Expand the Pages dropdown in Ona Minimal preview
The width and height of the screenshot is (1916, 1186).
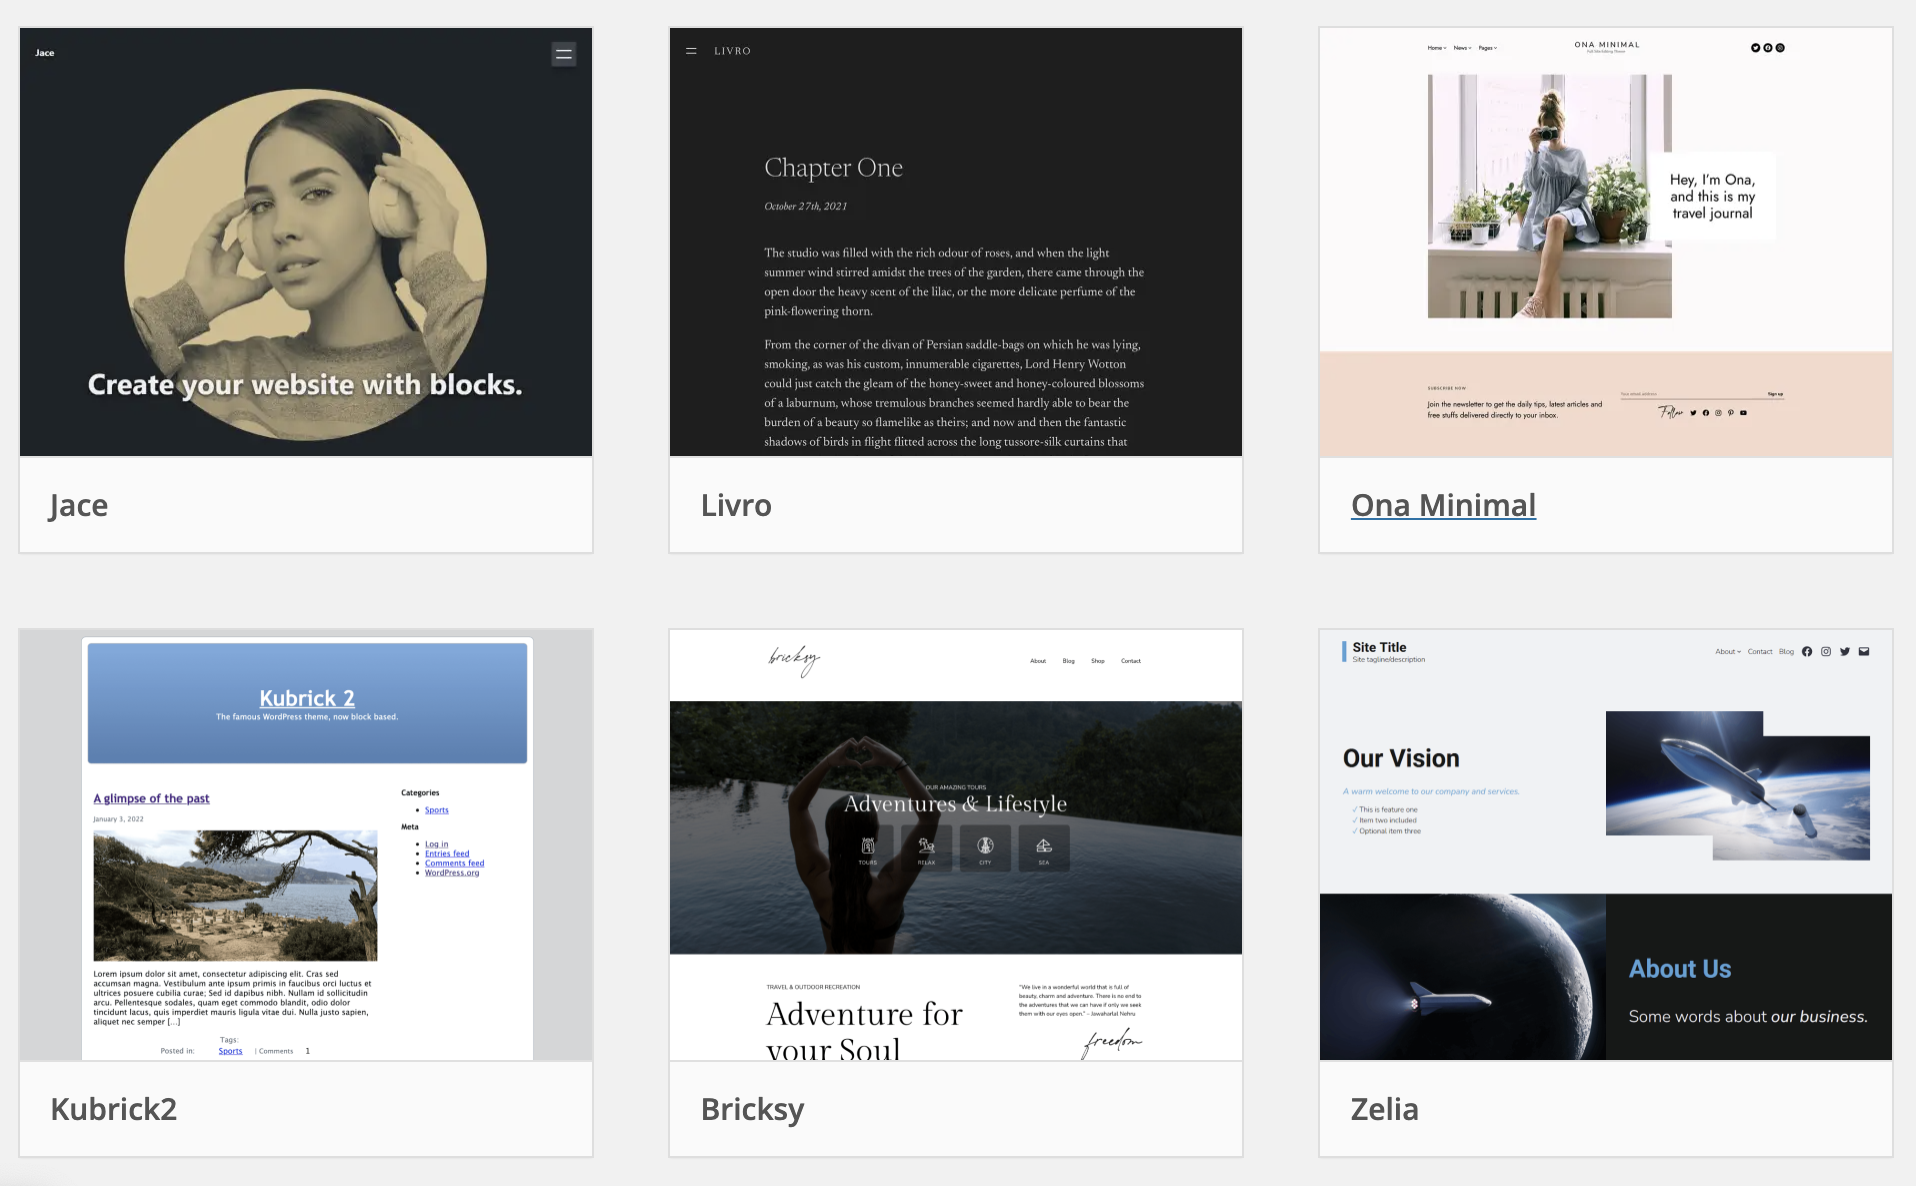(x=1488, y=48)
